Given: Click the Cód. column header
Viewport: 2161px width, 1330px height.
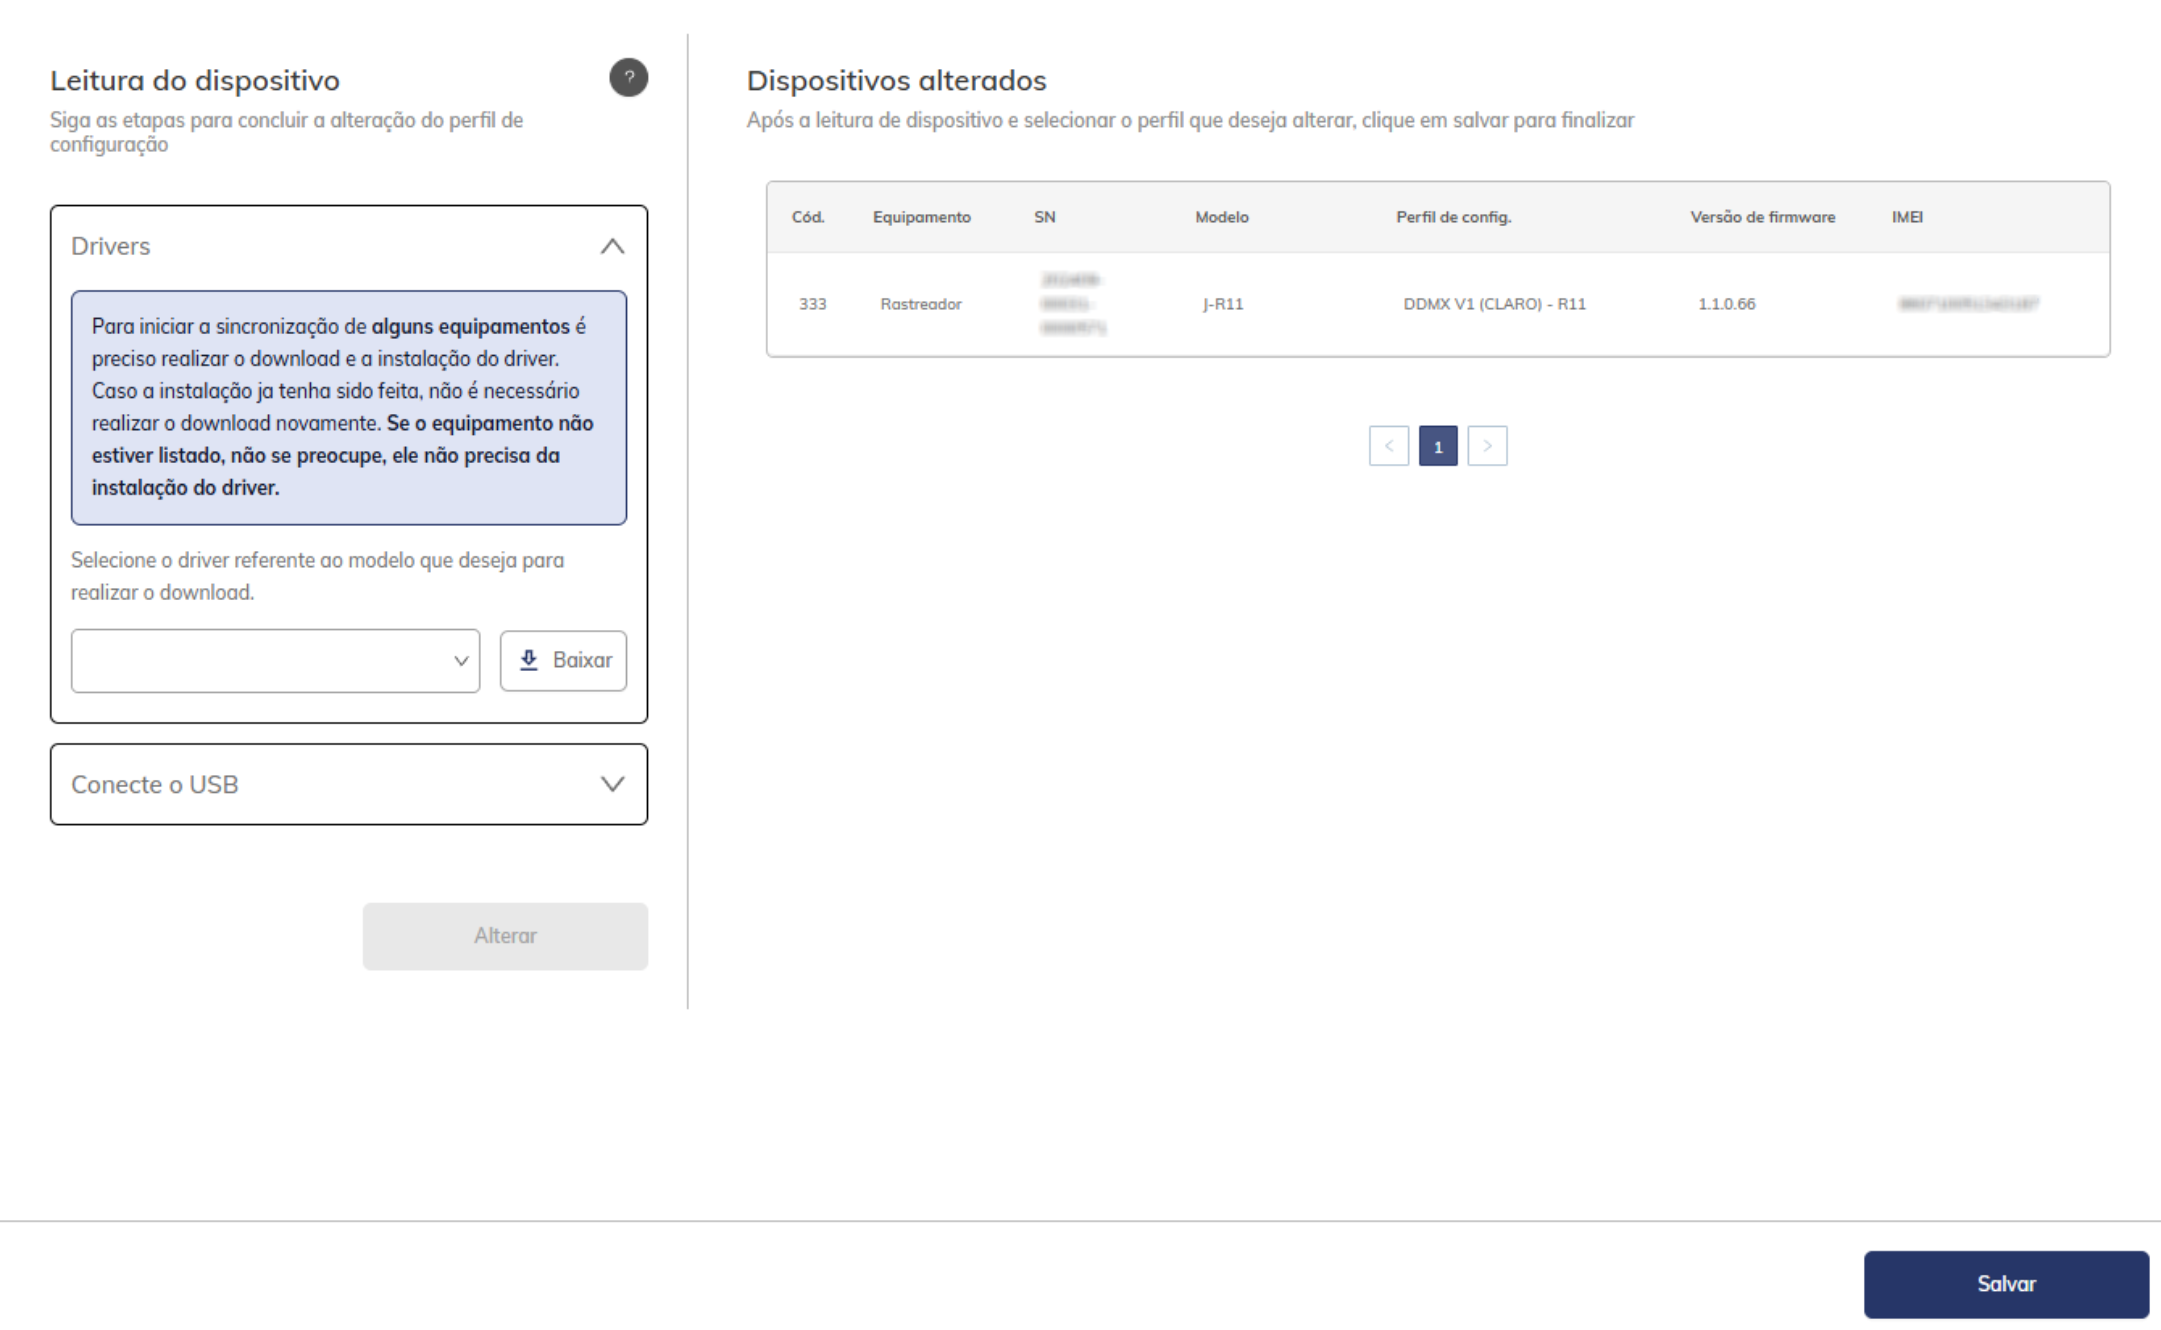Looking at the screenshot, I should 808,217.
